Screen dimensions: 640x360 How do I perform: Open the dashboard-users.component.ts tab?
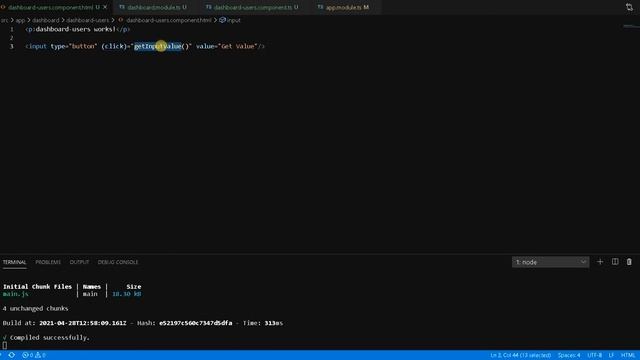click(252, 7)
